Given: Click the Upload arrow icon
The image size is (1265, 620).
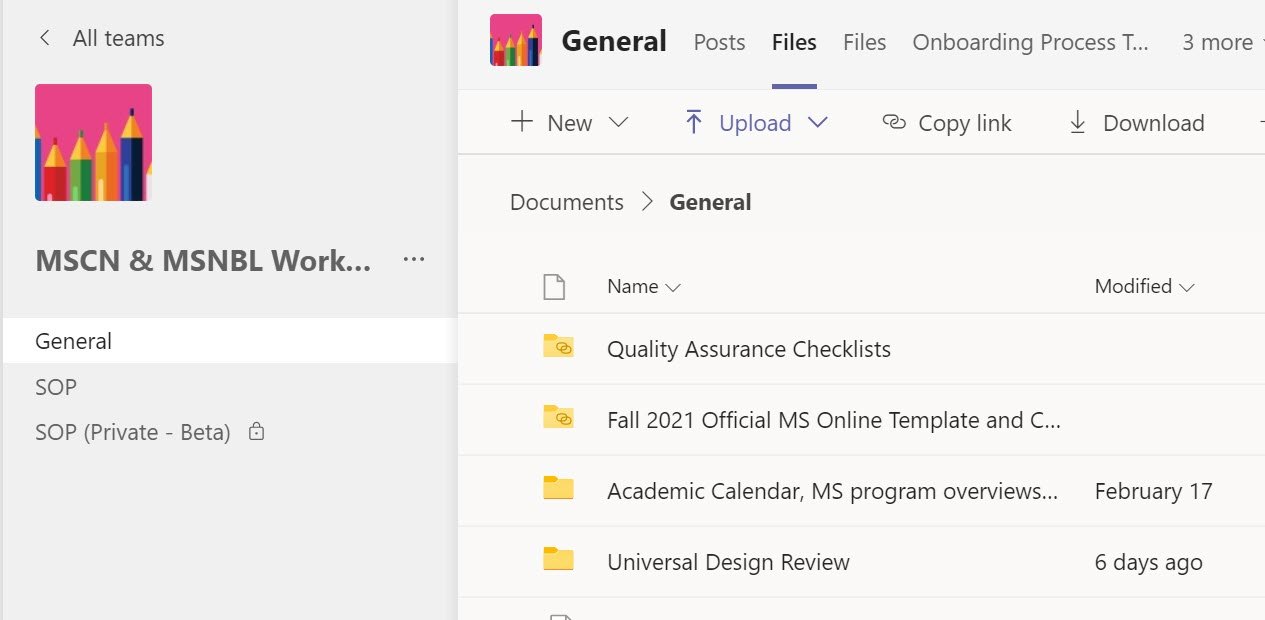Looking at the screenshot, I should point(693,122).
